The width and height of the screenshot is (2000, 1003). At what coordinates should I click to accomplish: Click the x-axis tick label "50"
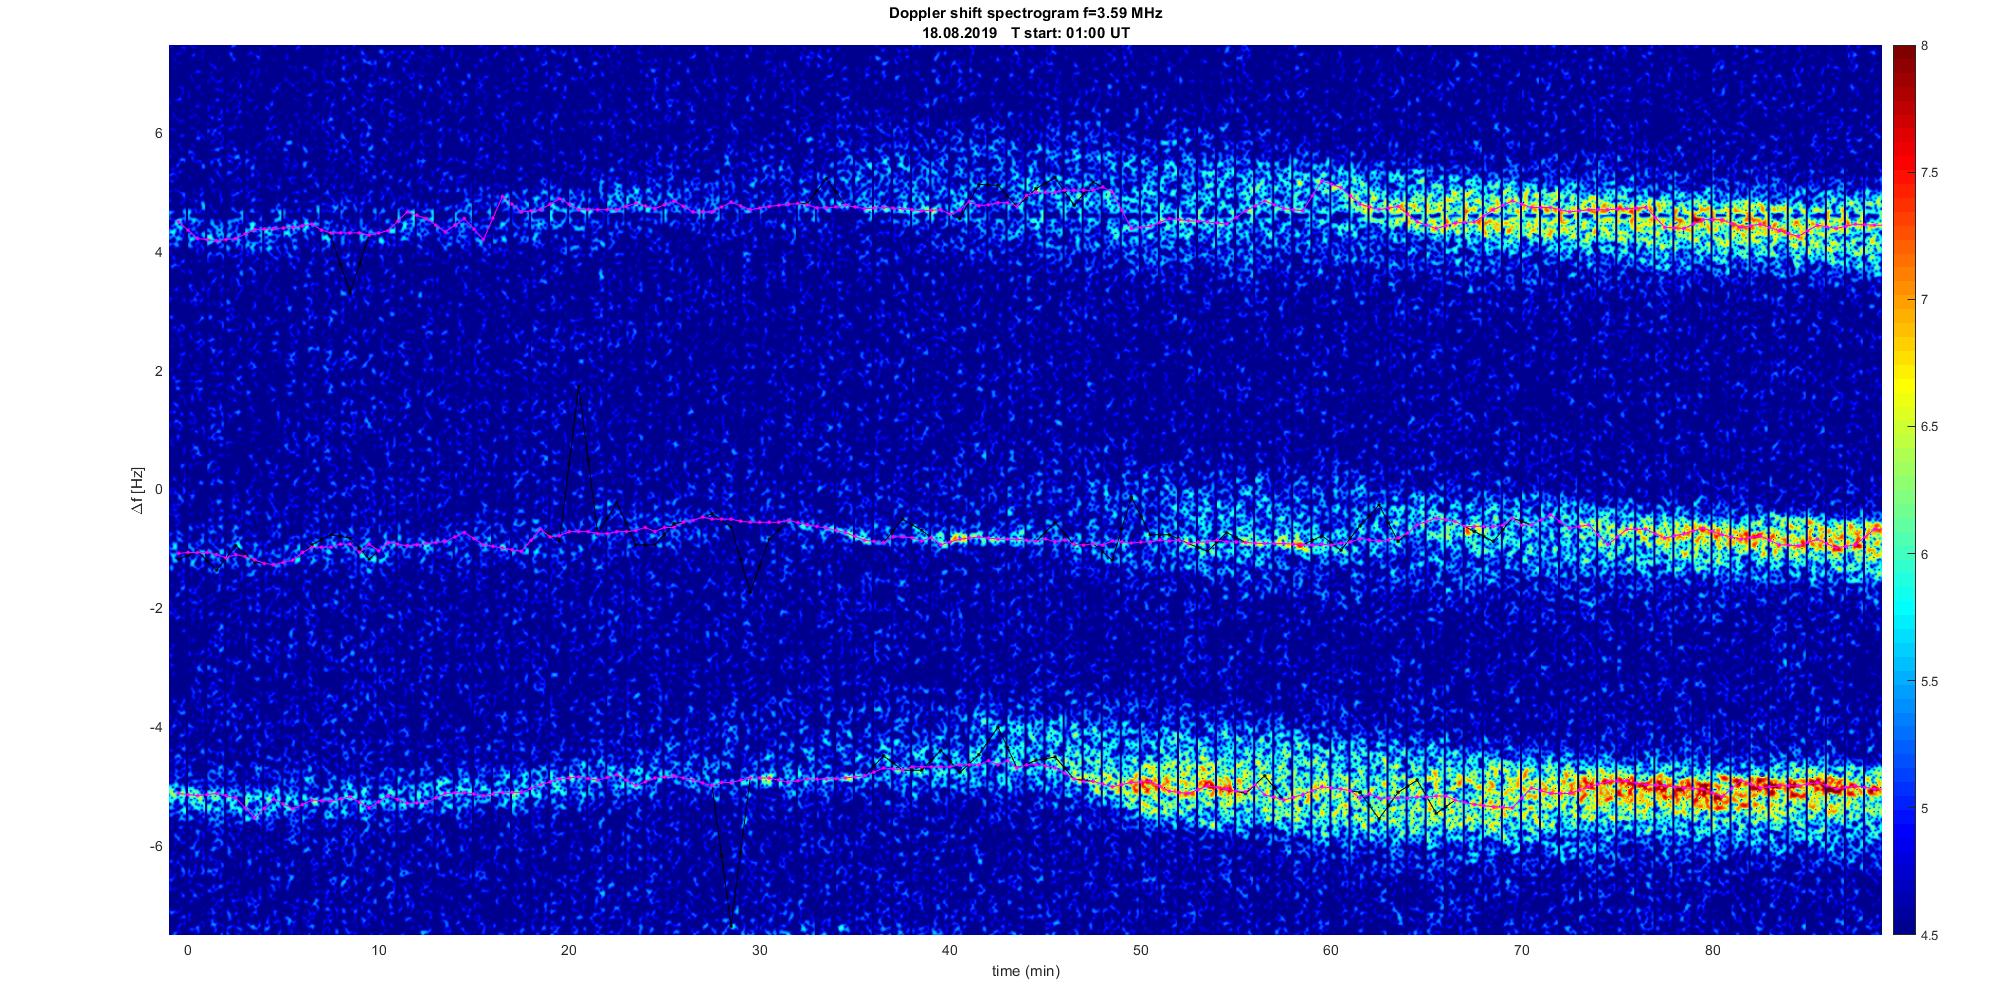coord(1141,950)
